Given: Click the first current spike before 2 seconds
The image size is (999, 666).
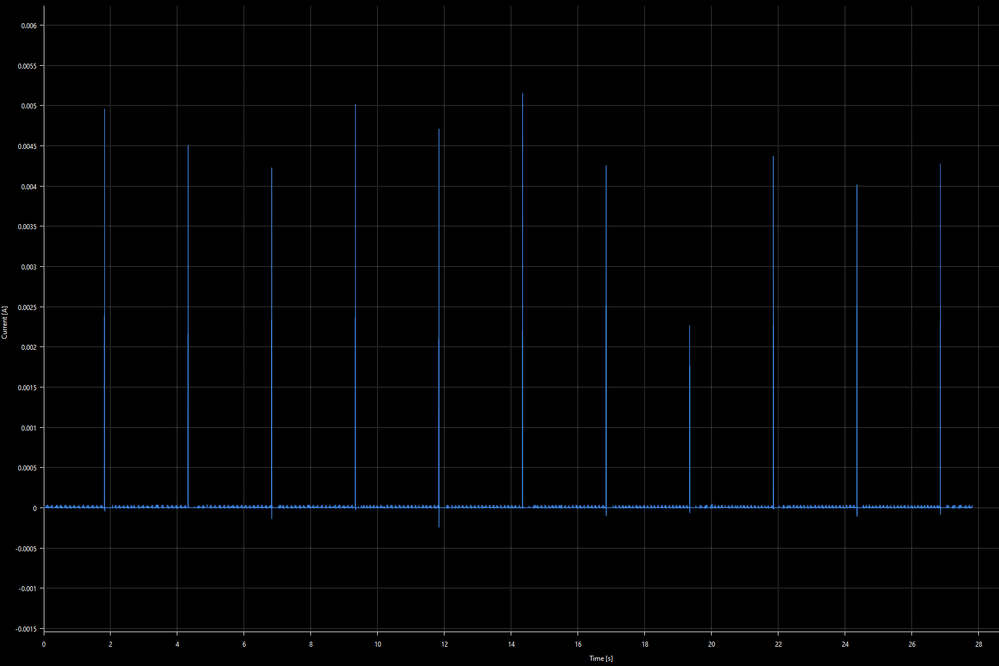Looking at the screenshot, I should pos(104,309).
